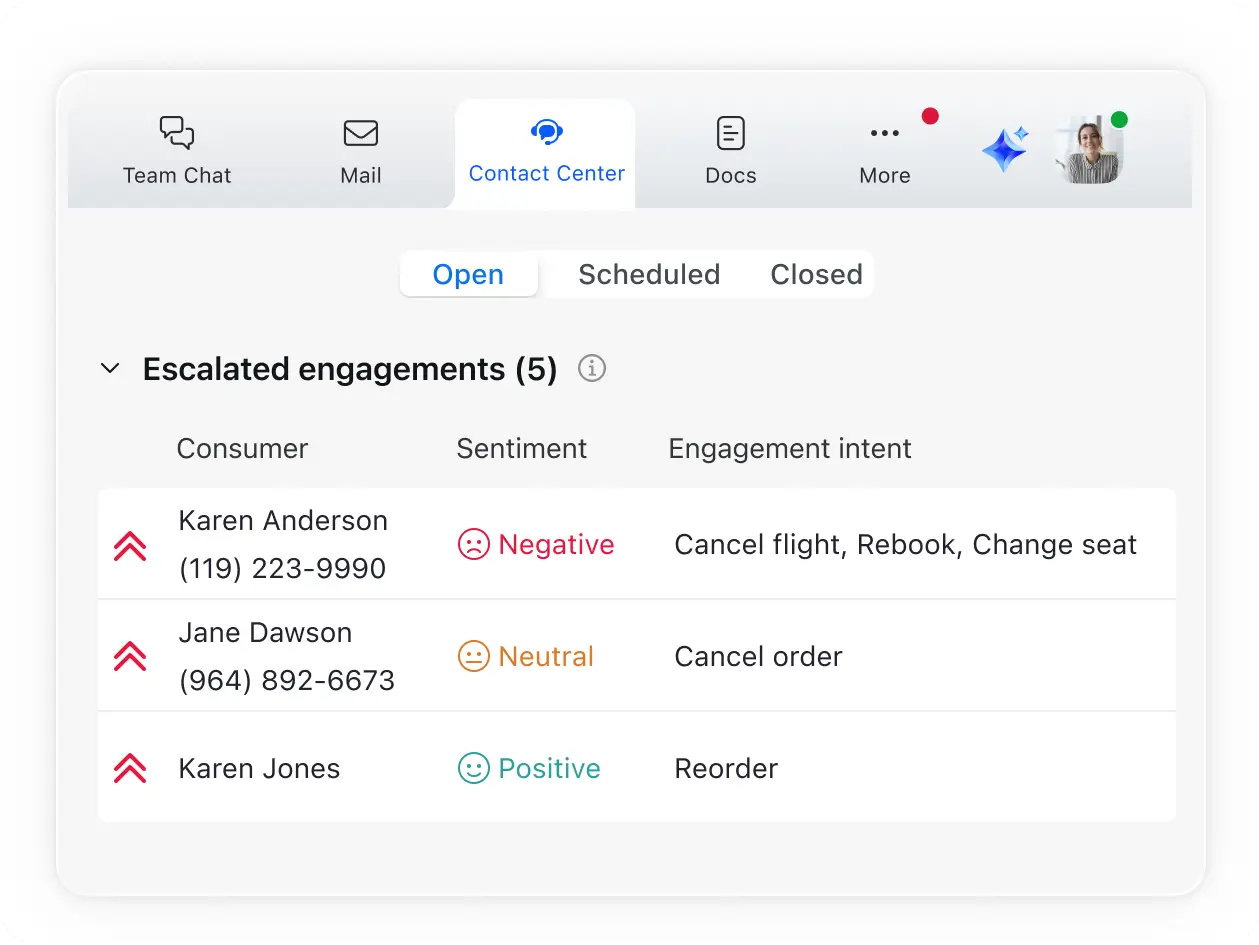Image resolution: width=1259 pixels, height=945 pixels.
Task: Click Karen Anderson's red escalation arrows icon
Action: tap(130, 545)
